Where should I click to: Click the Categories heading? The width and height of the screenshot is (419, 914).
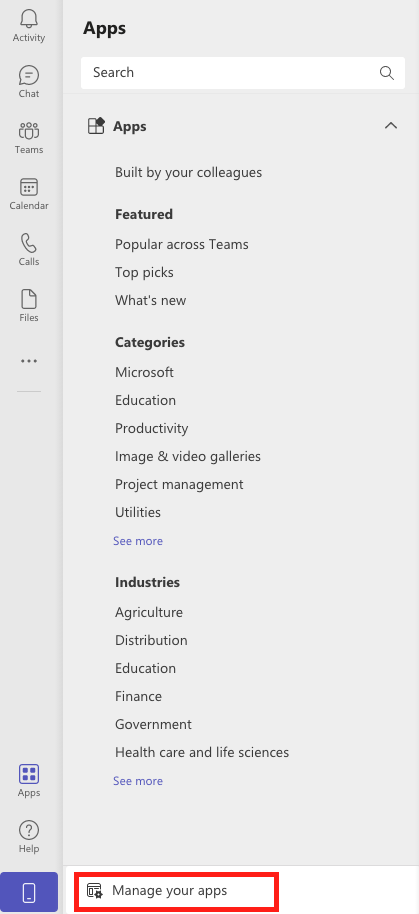[150, 342]
